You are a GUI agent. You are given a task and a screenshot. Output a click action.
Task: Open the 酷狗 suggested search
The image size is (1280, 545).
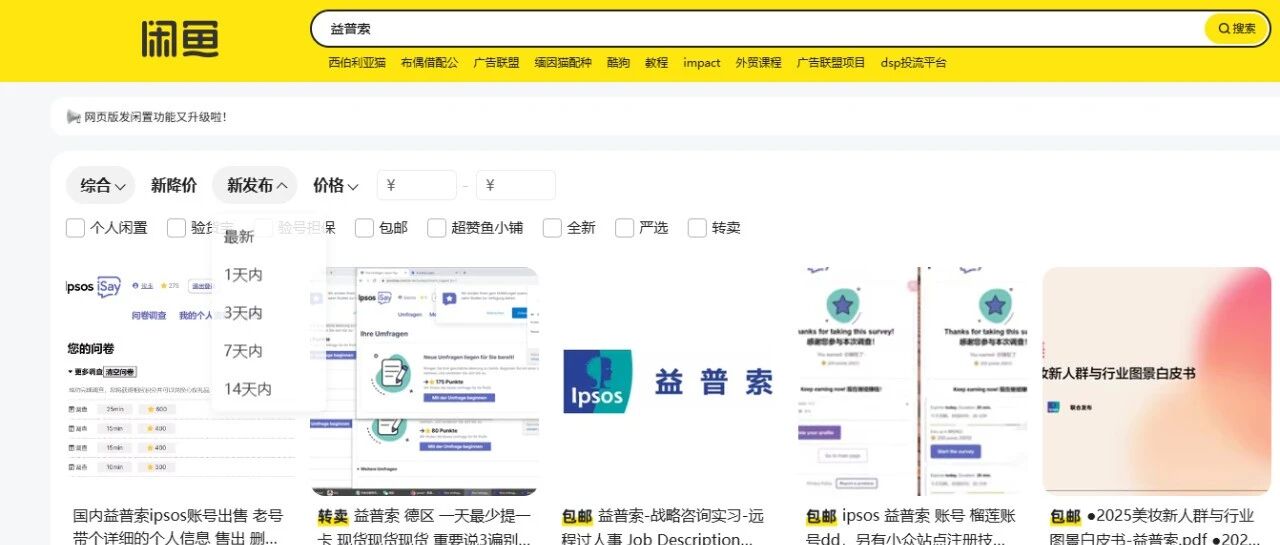618,62
